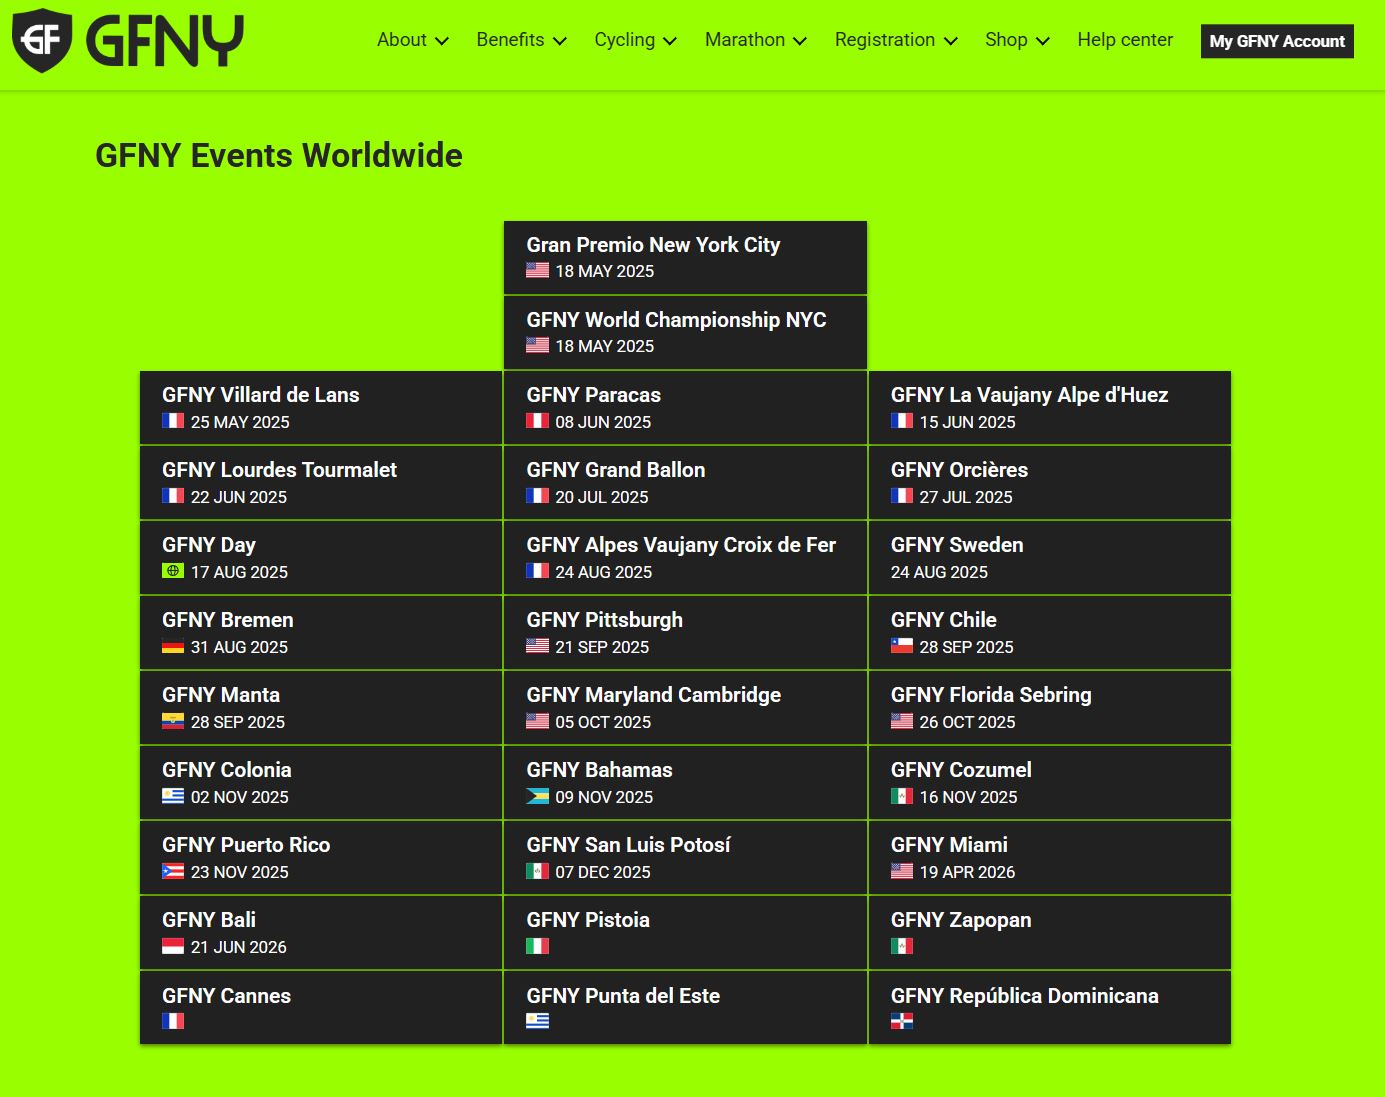This screenshot has height=1097, width=1385.
Task: Click the Indonesian flag under GFNY Bali
Action: (173, 946)
